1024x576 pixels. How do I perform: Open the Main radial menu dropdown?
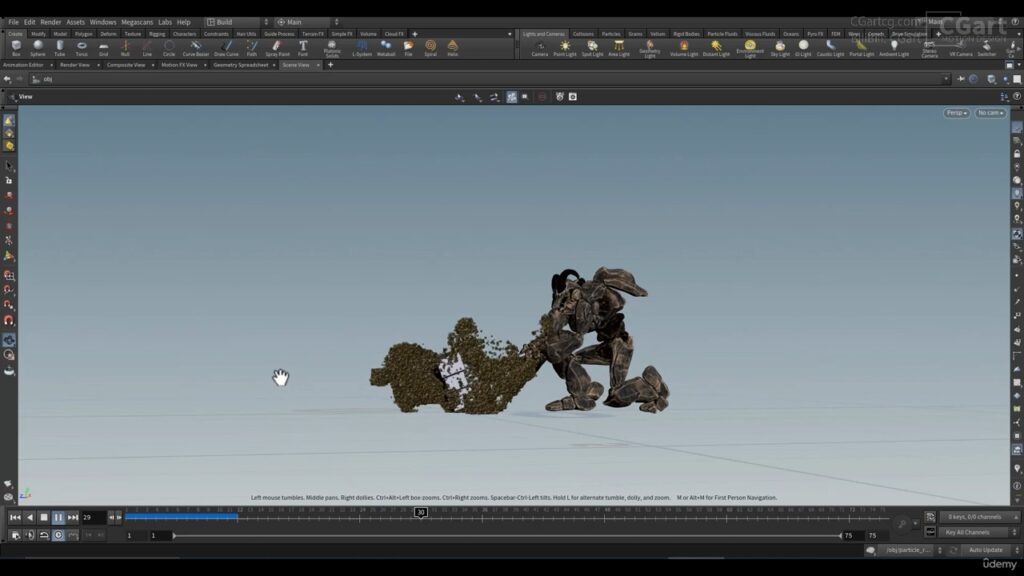pyautogui.click(x=307, y=22)
